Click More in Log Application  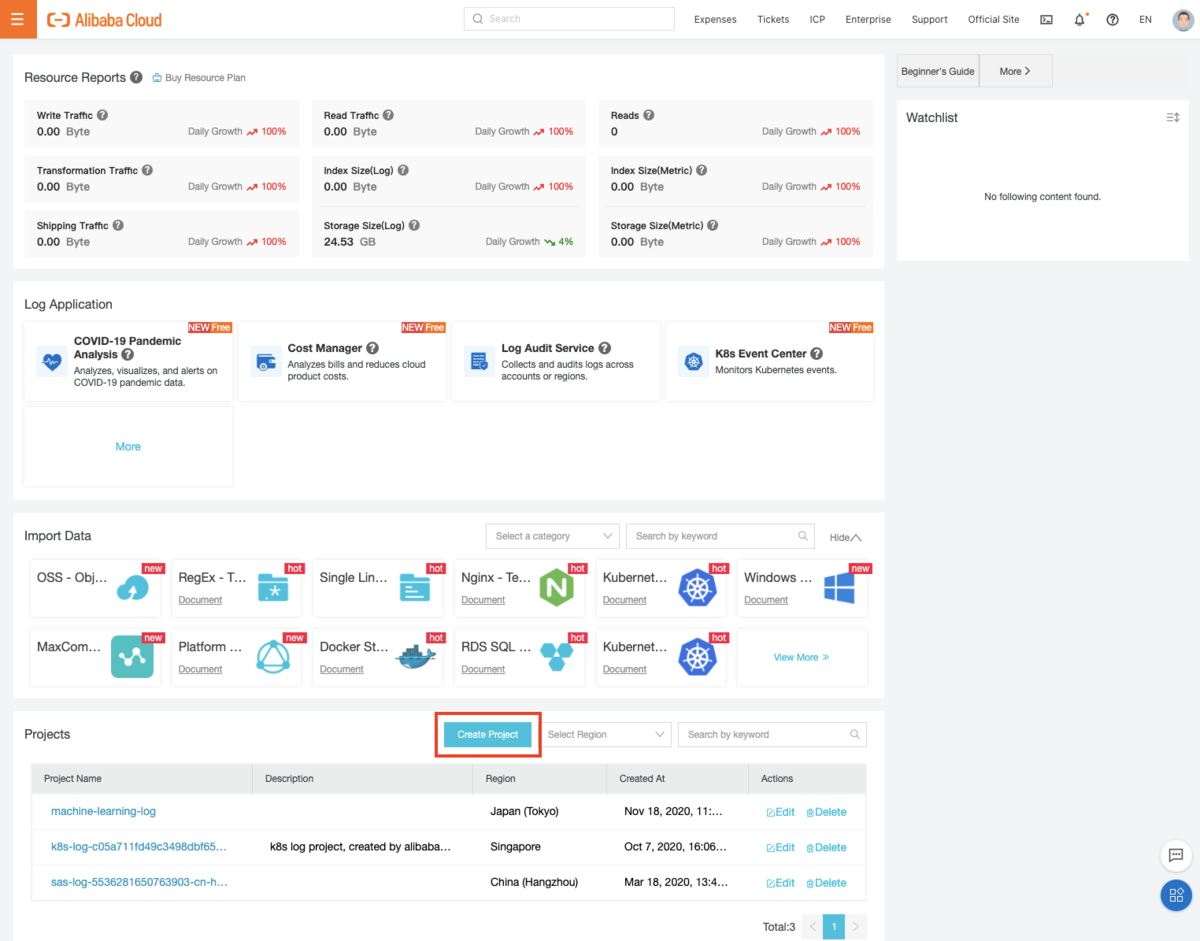click(128, 446)
